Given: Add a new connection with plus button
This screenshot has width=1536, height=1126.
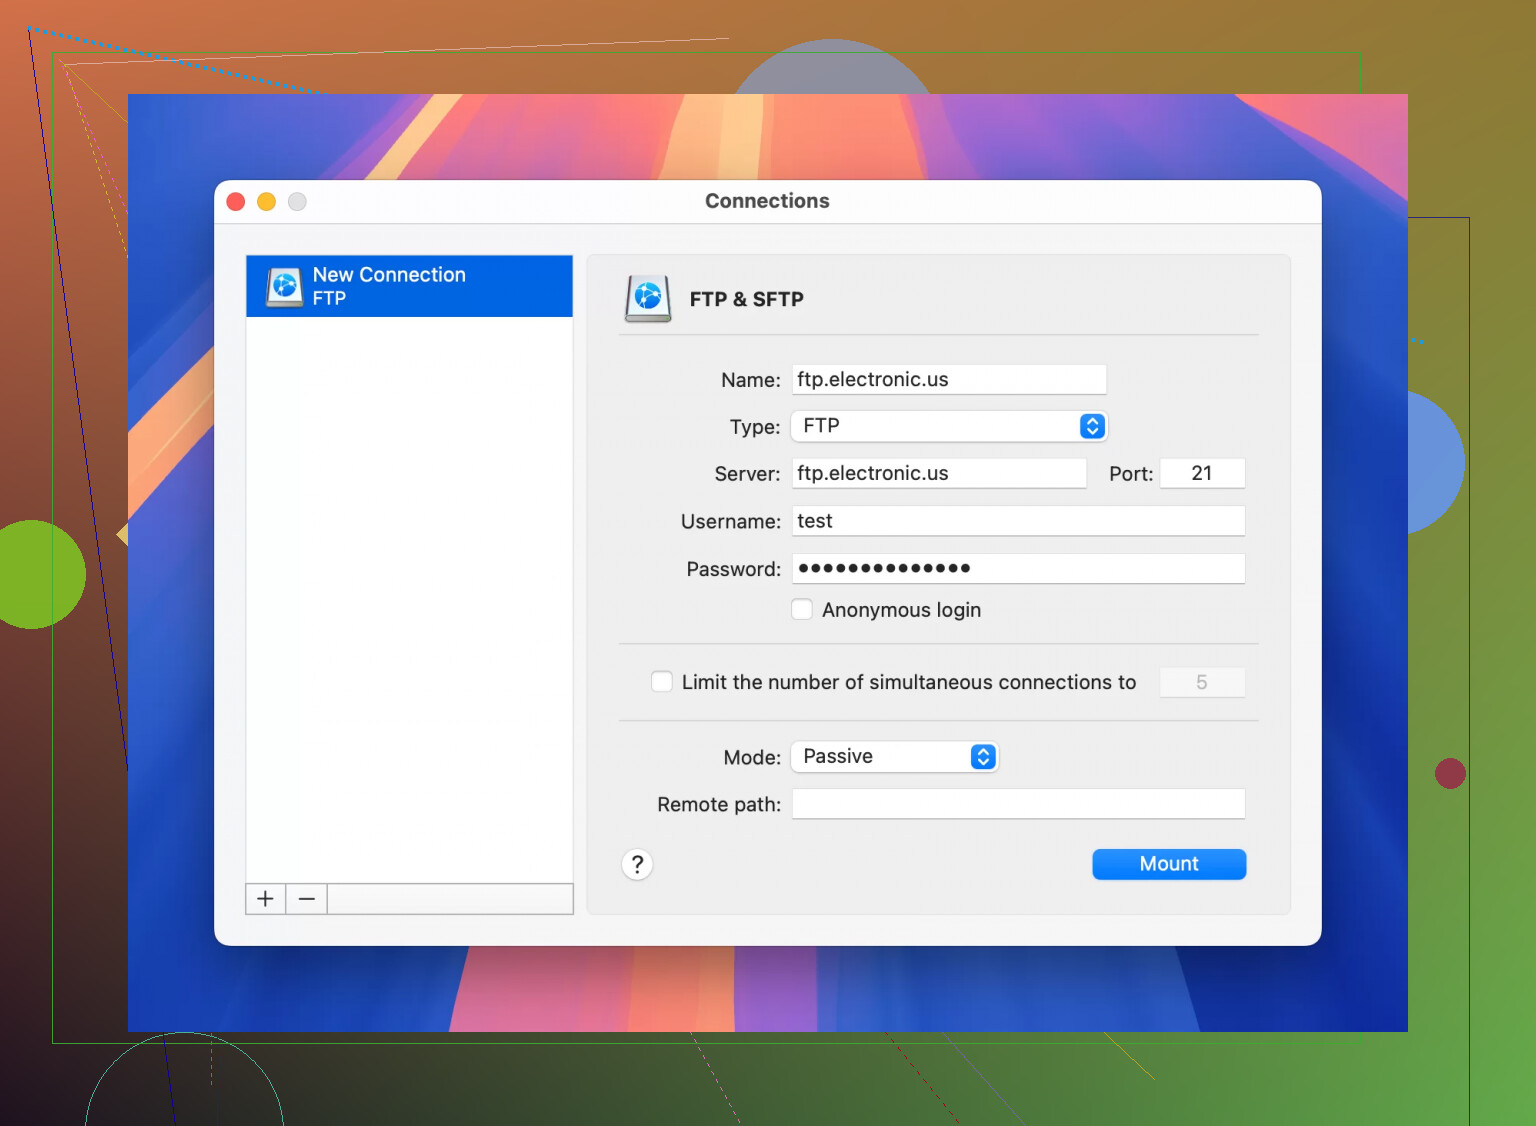Looking at the screenshot, I should tap(265, 899).
